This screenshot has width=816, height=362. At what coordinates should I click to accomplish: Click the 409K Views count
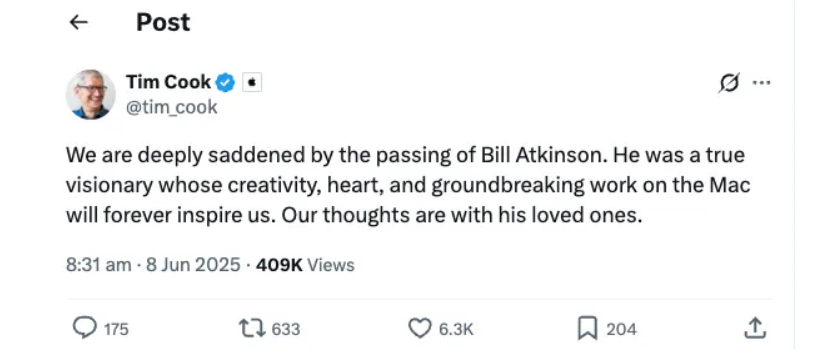[x=305, y=265]
